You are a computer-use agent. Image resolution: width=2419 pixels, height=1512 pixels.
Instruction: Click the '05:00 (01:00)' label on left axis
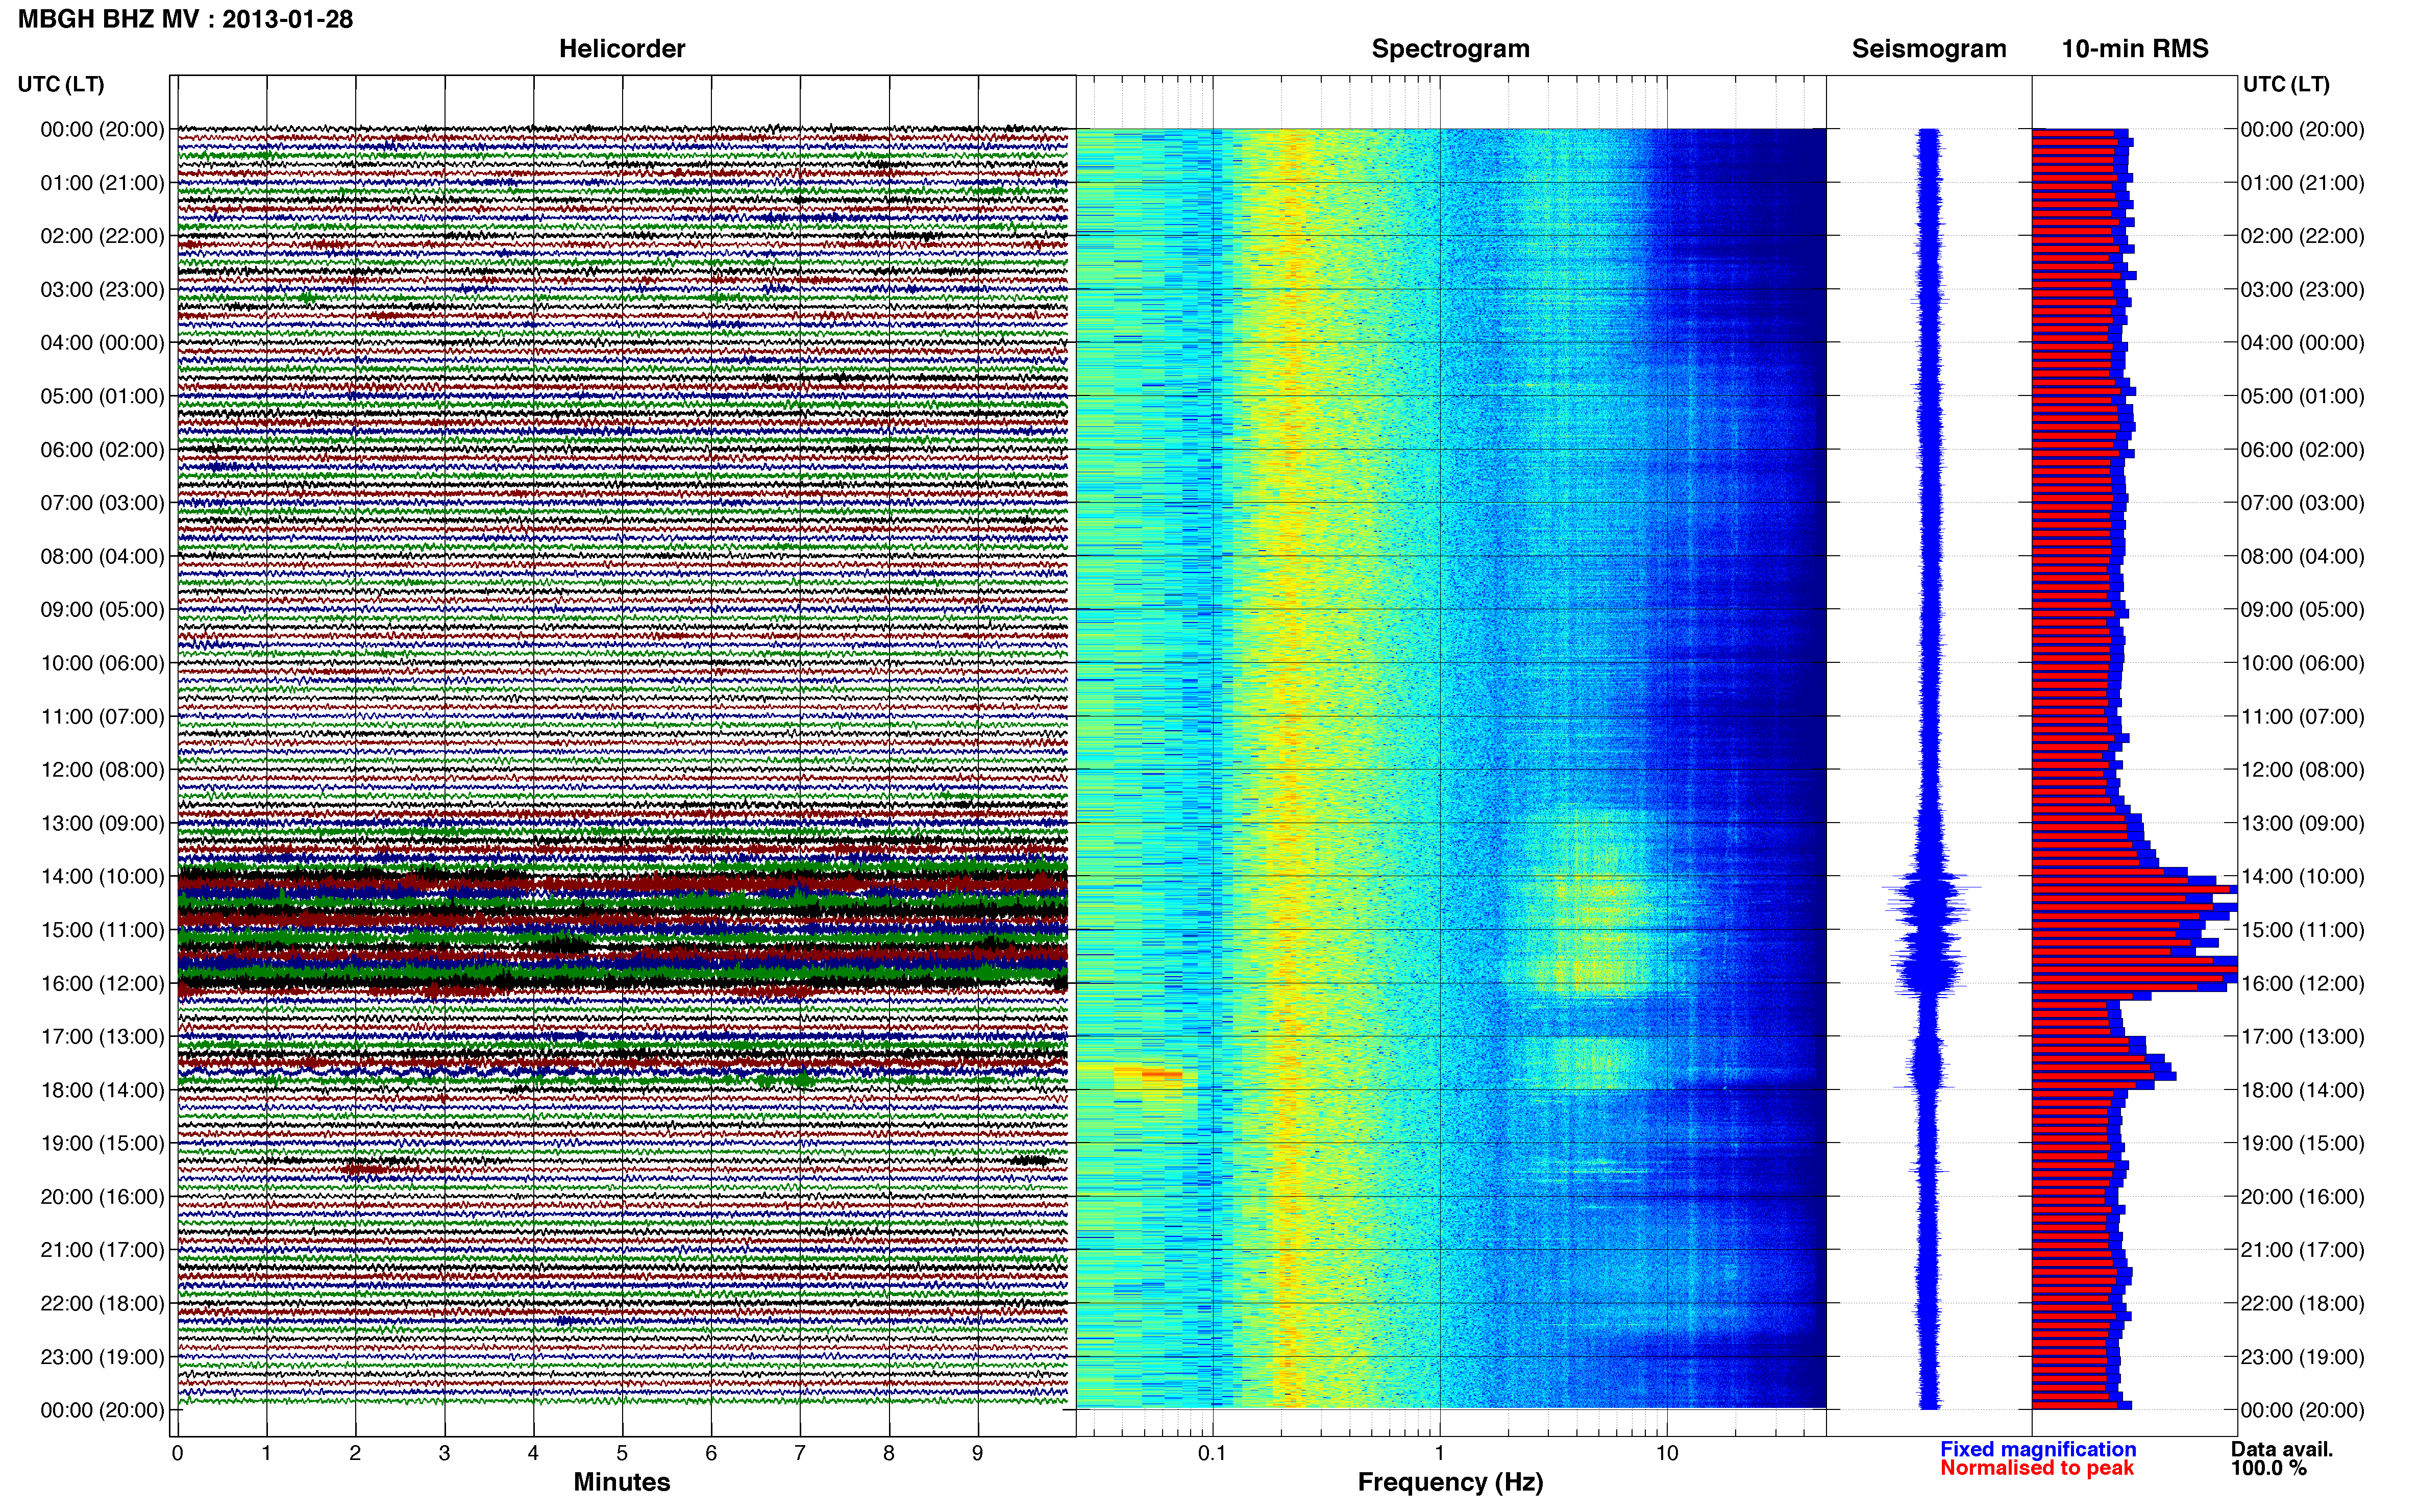point(102,396)
